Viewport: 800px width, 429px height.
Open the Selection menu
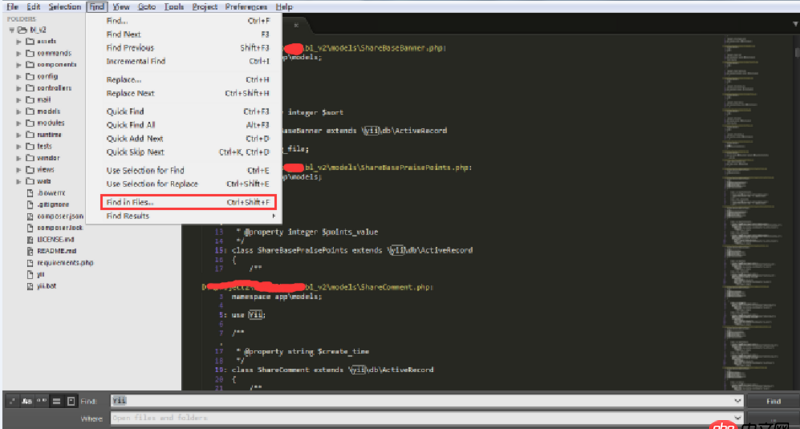(65, 7)
